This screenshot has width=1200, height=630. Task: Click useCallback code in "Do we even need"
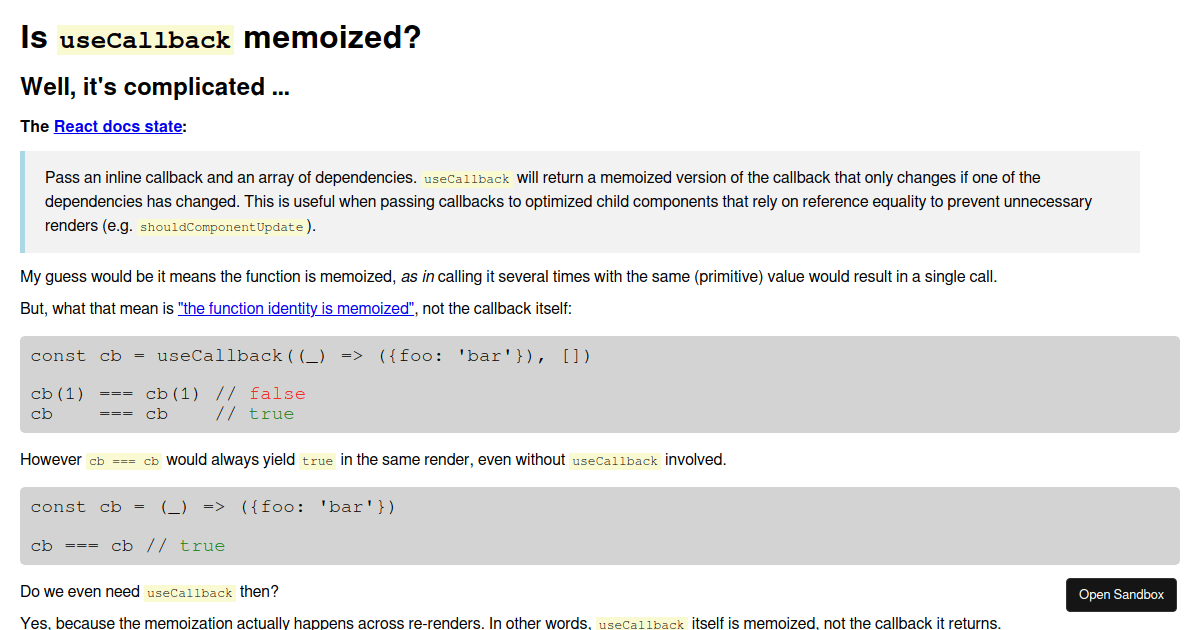coord(190,593)
